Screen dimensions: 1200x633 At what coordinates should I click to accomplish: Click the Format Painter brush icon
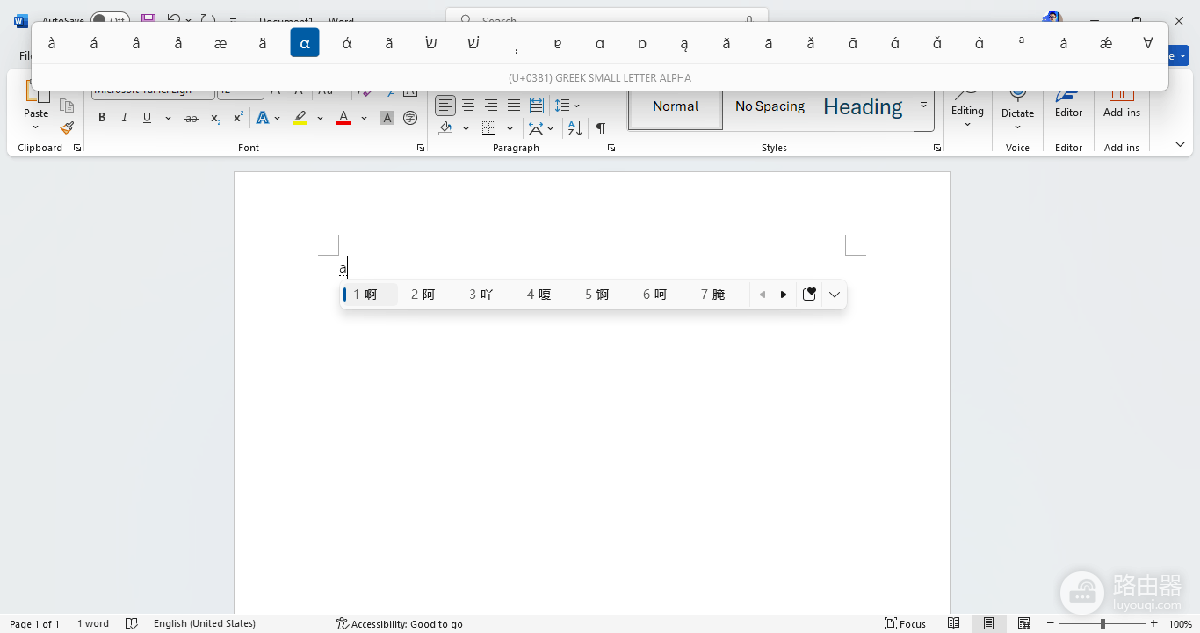click(x=67, y=128)
